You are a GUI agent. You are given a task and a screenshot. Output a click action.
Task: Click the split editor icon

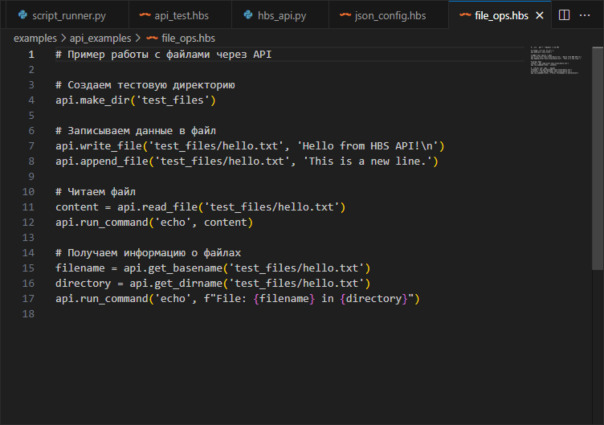[564, 16]
